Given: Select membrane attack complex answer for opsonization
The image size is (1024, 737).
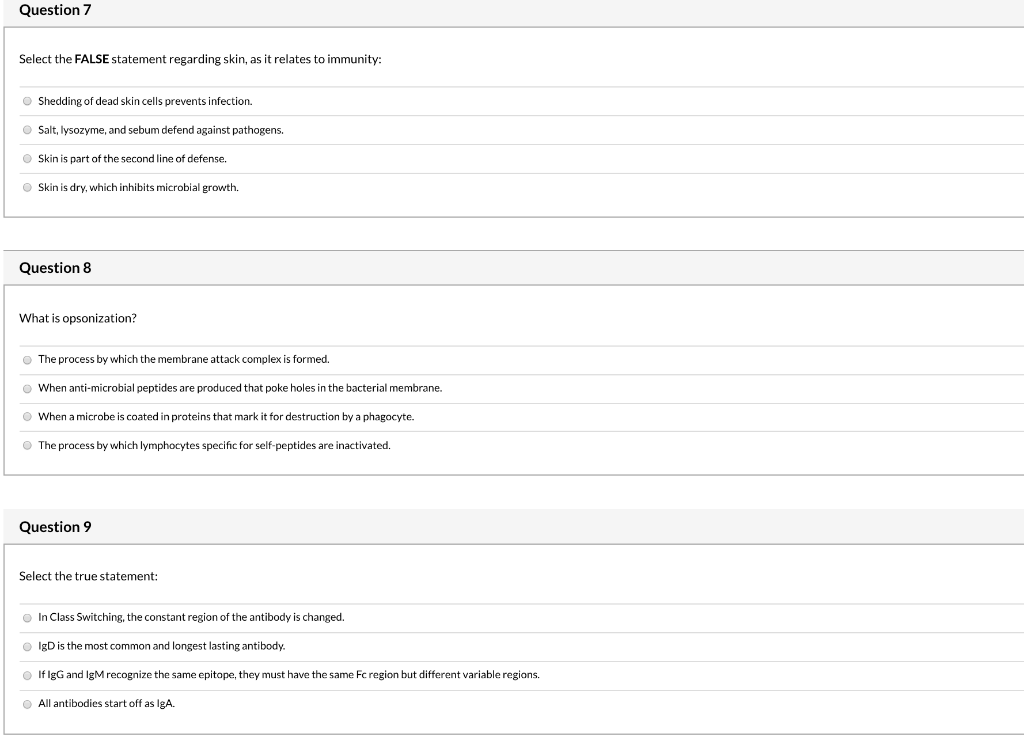Looking at the screenshot, I should pyautogui.click(x=27, y=360).
